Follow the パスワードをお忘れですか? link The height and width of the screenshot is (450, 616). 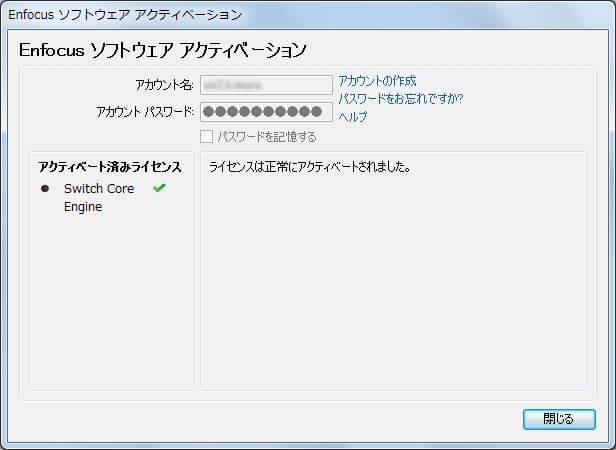click(400, 99)
